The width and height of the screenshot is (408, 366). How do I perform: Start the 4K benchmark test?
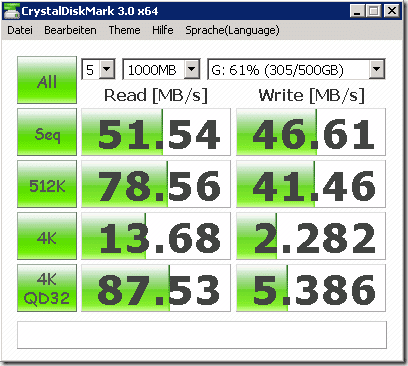pos(47,236)
